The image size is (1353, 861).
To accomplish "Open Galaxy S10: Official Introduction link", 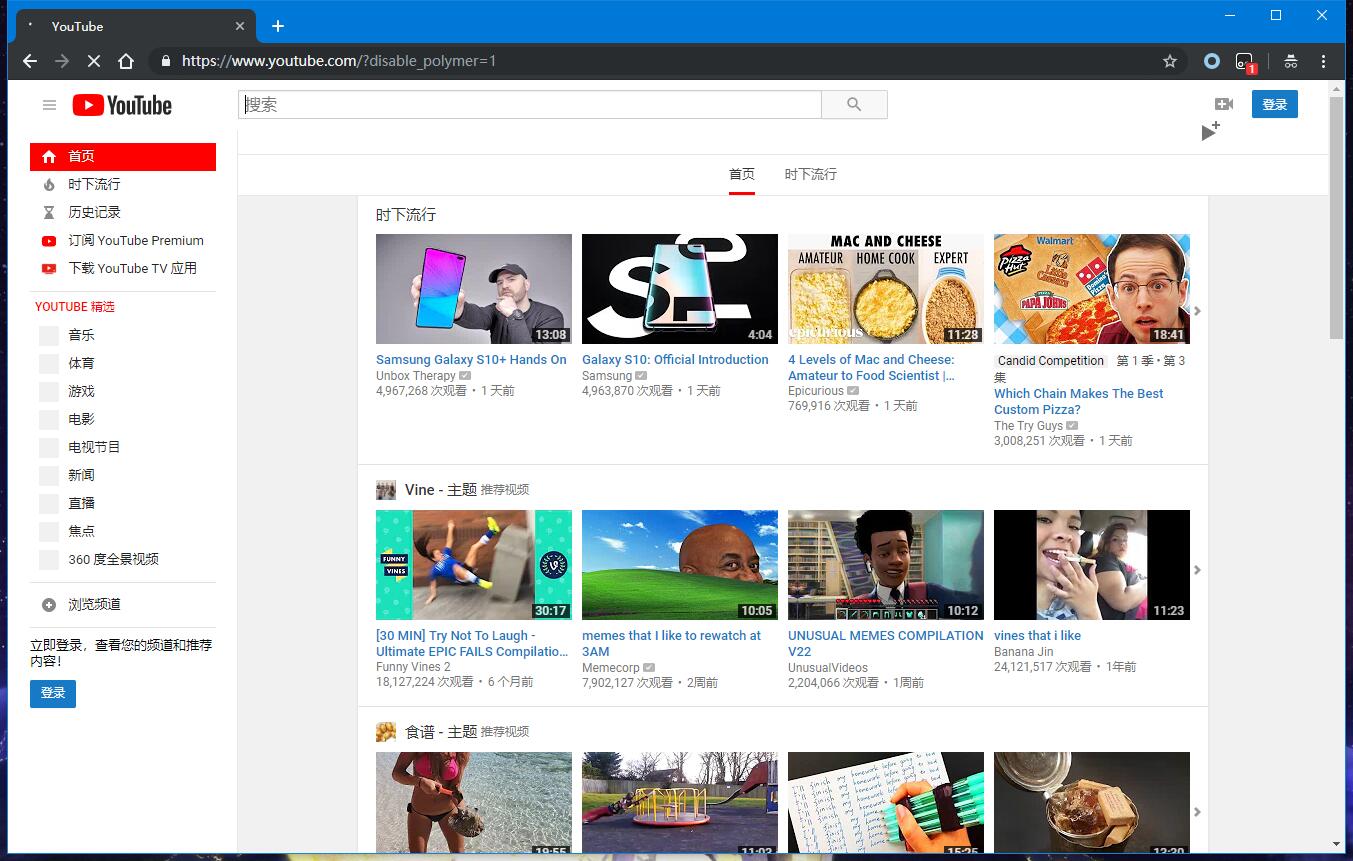I will (x=675, y=360).
